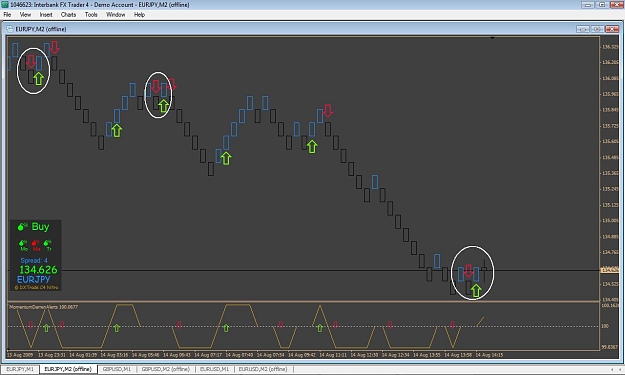This screenshot has width=625, height=375.
Task: Click the 14 Aug 13:55 time label
Action: click(x=427, y=355)
